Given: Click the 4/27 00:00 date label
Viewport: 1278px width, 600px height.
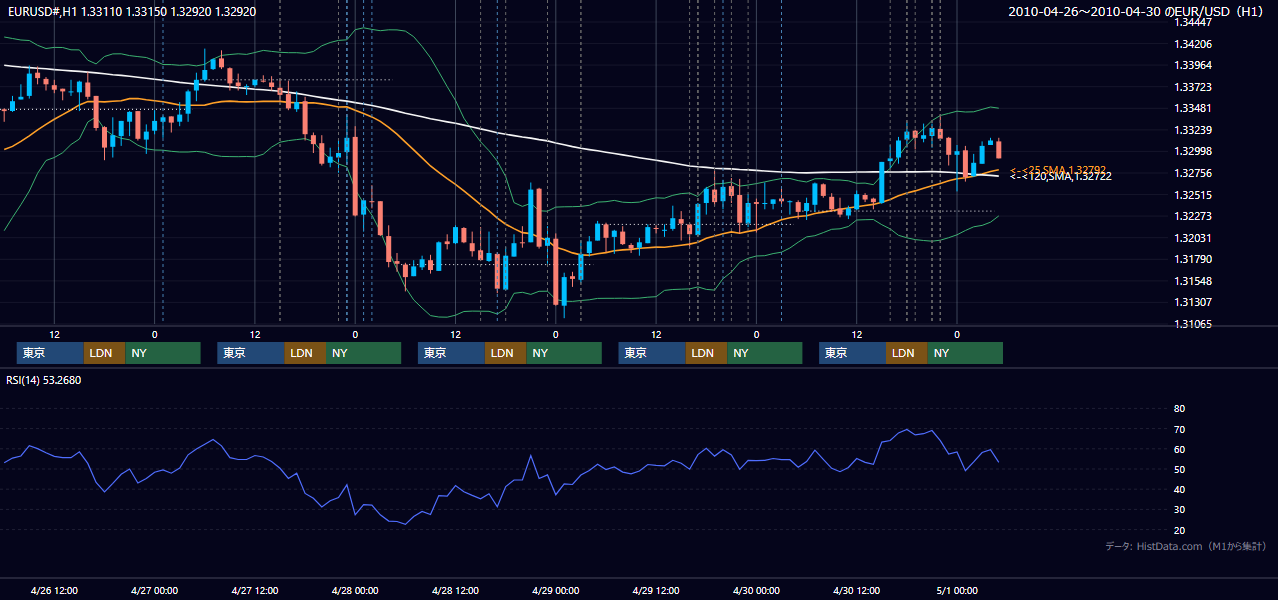Looking at the screenshot, I should point(155,590).
